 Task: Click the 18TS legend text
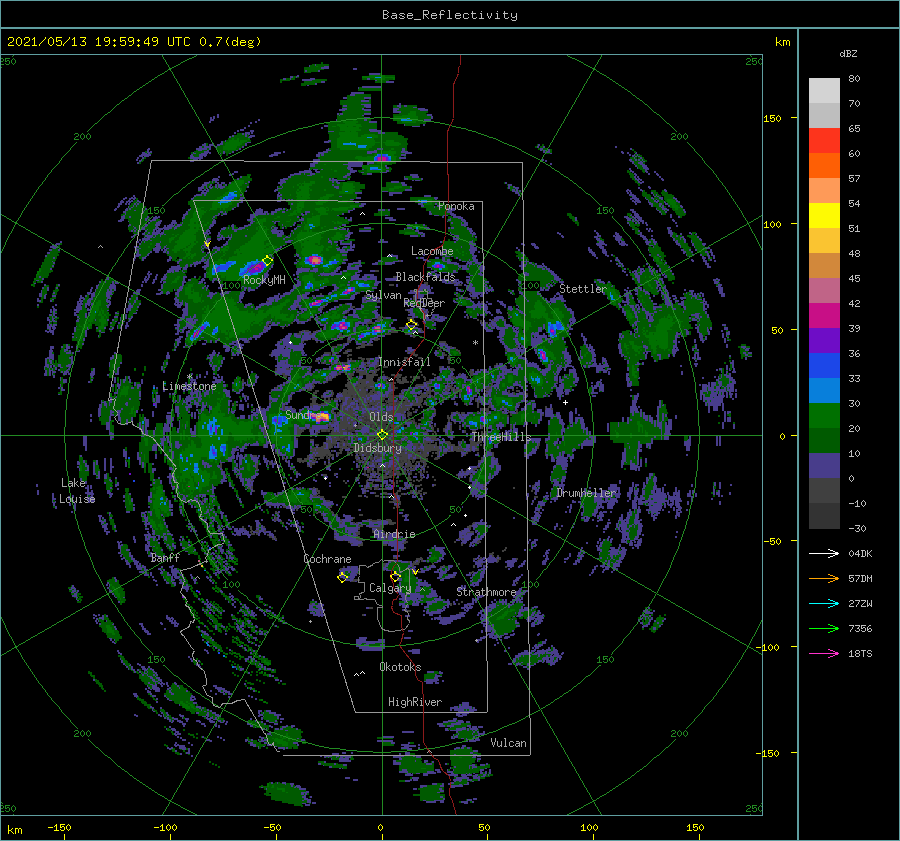[x=860, y=653]
